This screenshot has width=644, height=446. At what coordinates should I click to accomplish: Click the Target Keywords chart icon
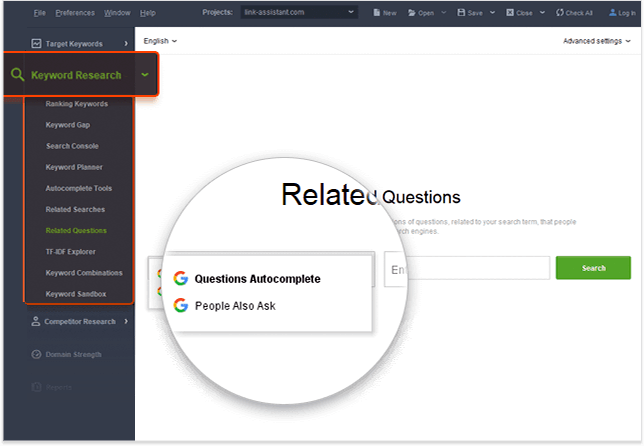[x=36, y=43]
